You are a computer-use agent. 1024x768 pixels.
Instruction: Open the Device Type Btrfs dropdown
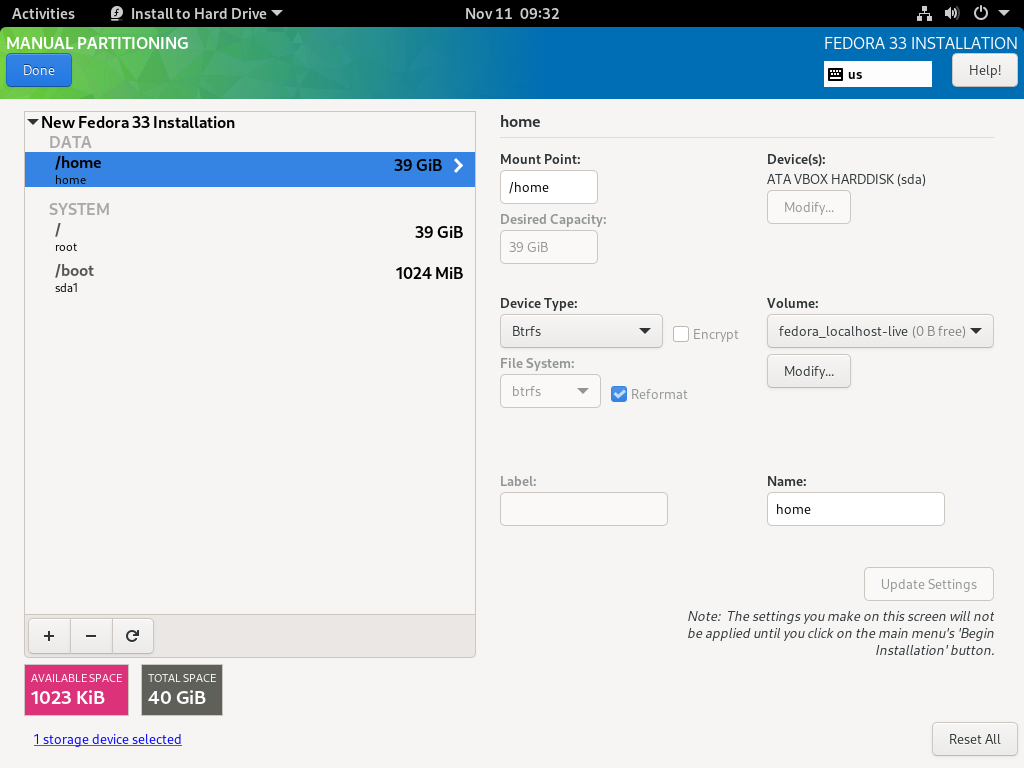click(581, 331)
